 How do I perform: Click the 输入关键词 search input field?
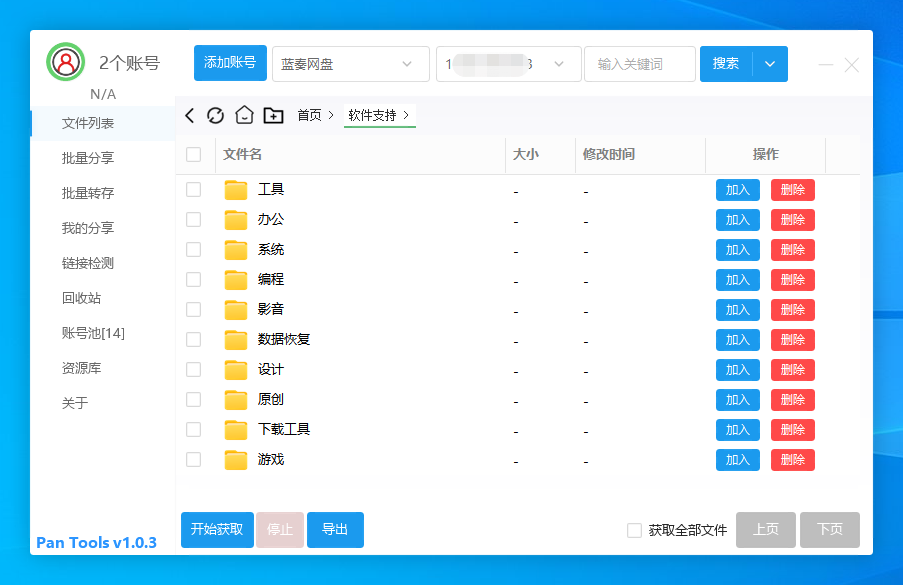pyautogui.click(x=640, y=63)
